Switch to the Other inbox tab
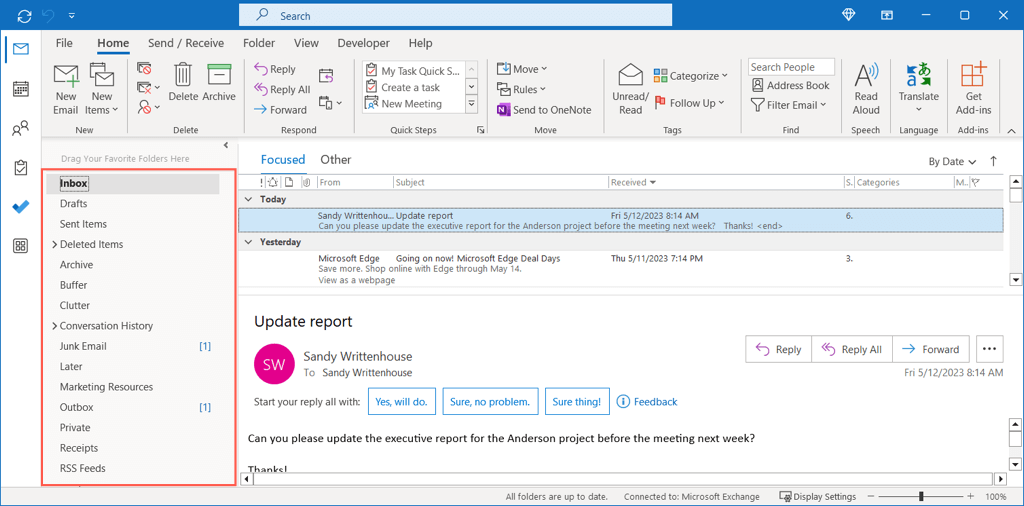Screen dimensions: 1024x506 [336, 159]
